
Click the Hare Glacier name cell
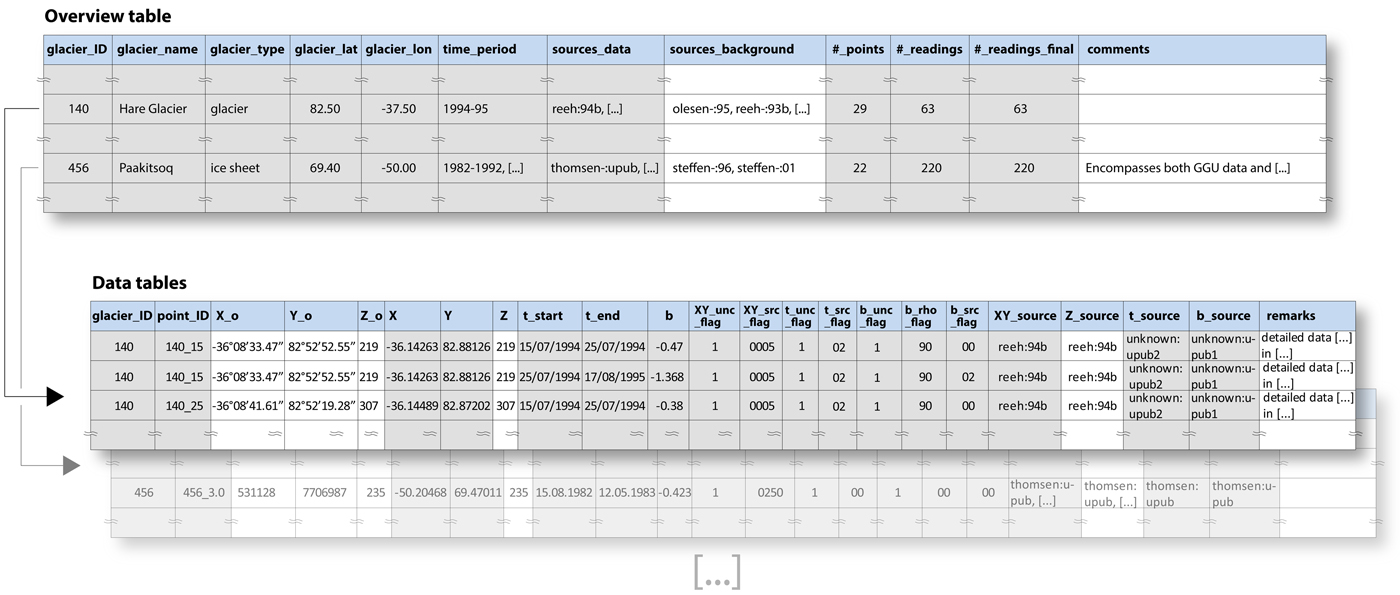click(152, 109)
